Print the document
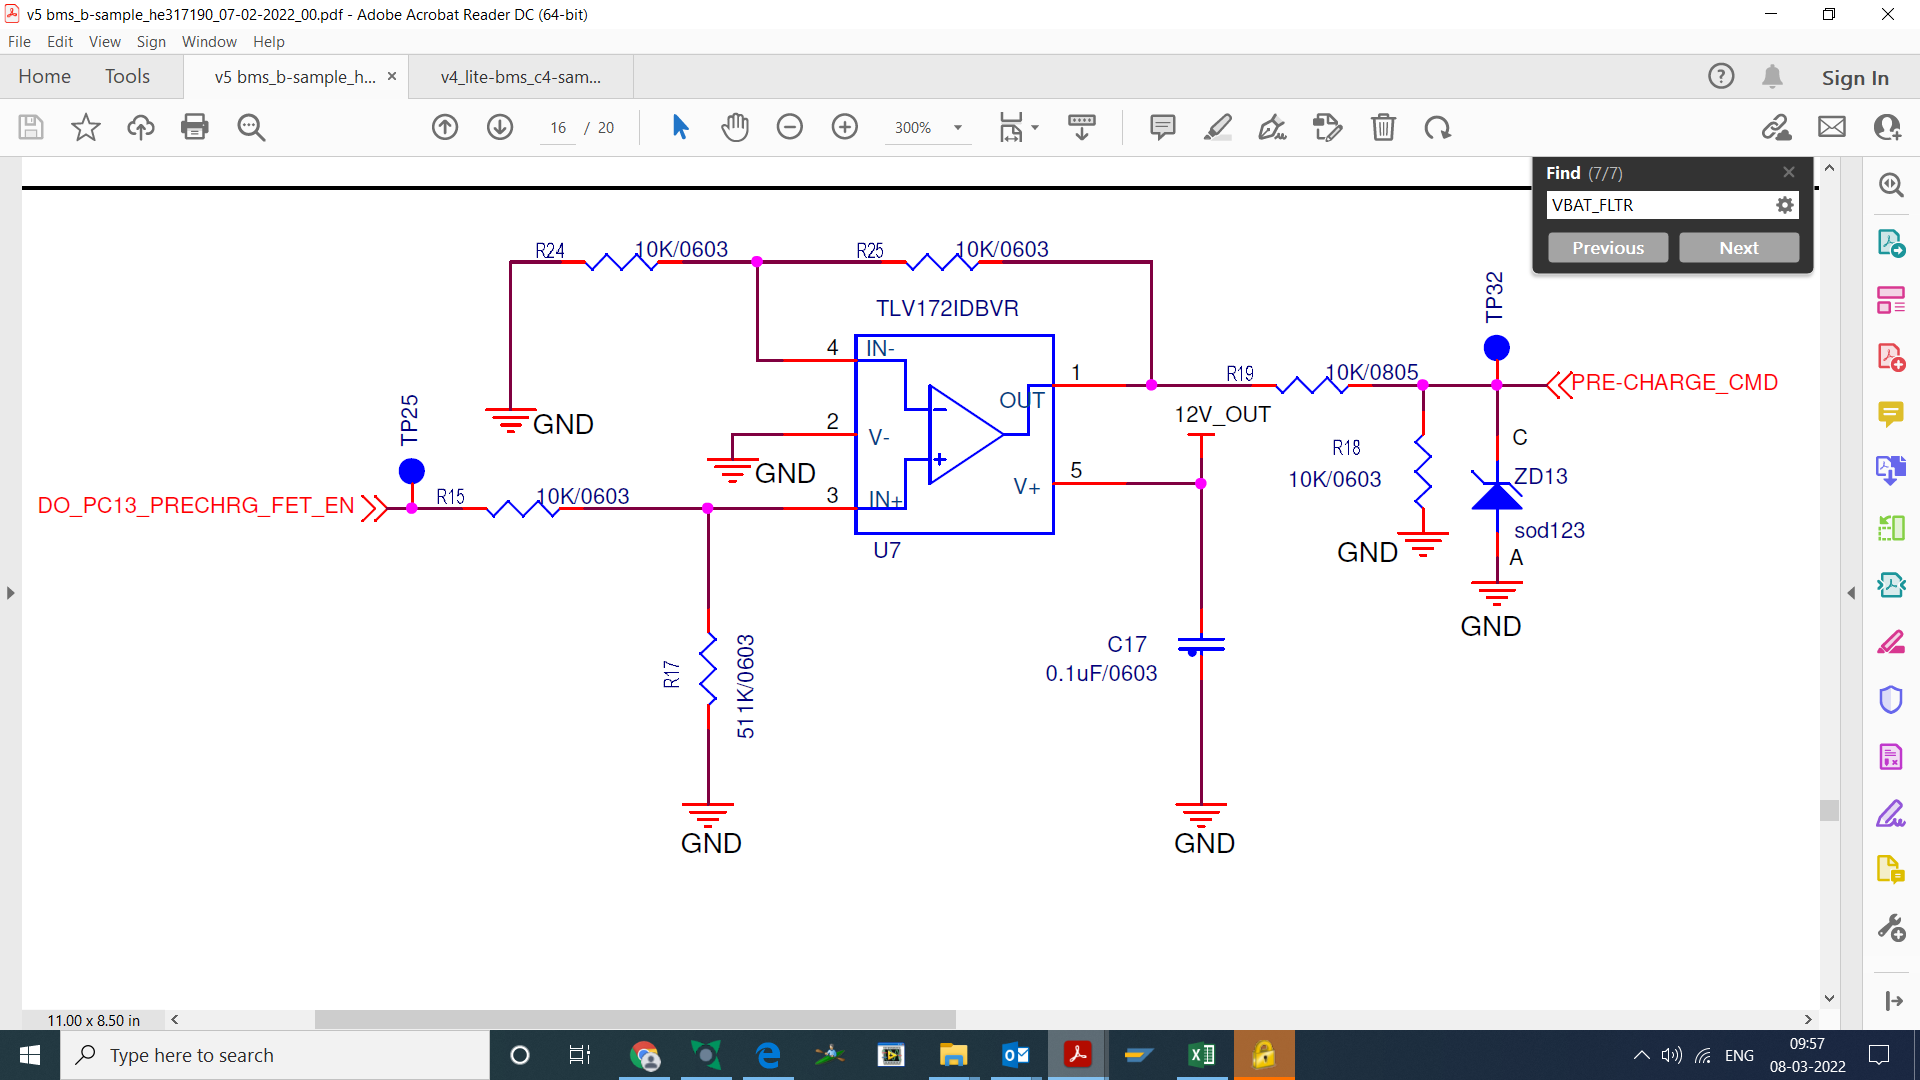Image resolution: width=1920 pixels, height=1080 pixels. [x=195, y=127]
